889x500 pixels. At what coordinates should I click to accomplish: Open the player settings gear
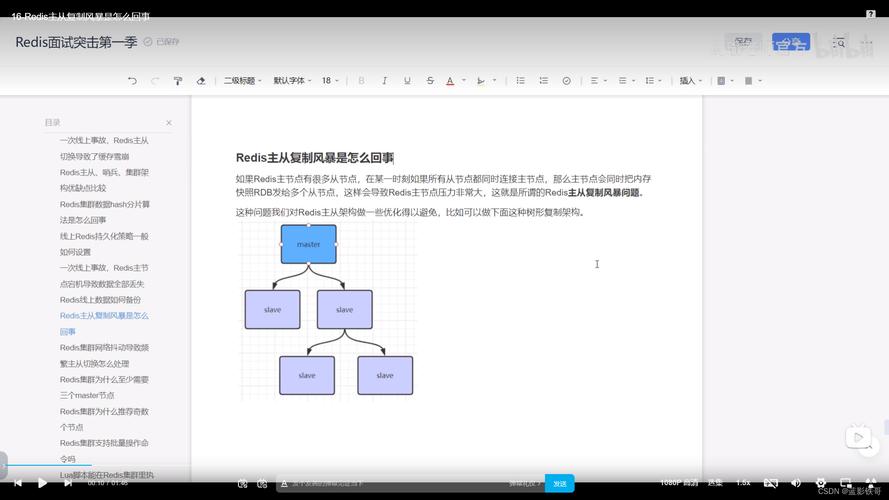820,483
